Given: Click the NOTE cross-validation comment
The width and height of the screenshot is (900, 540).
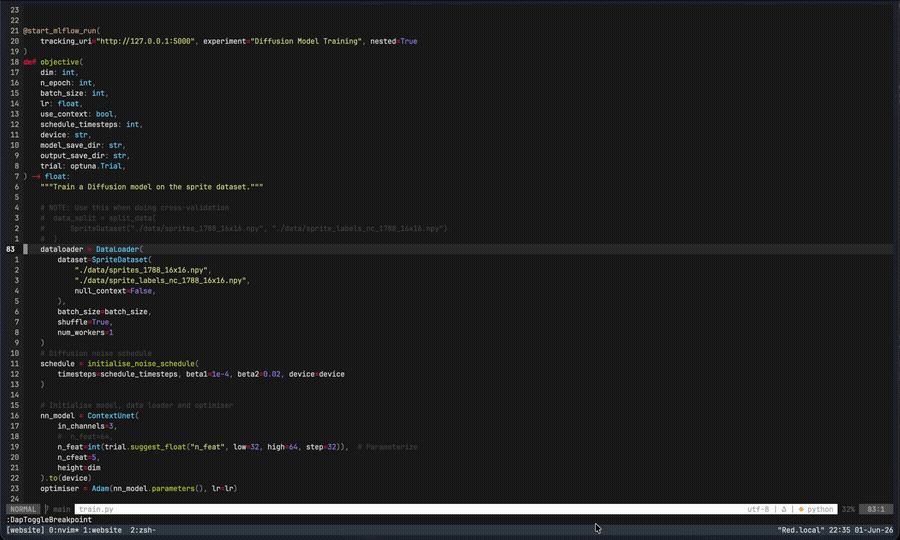Looking at the screenshot, I should (134, 208).
